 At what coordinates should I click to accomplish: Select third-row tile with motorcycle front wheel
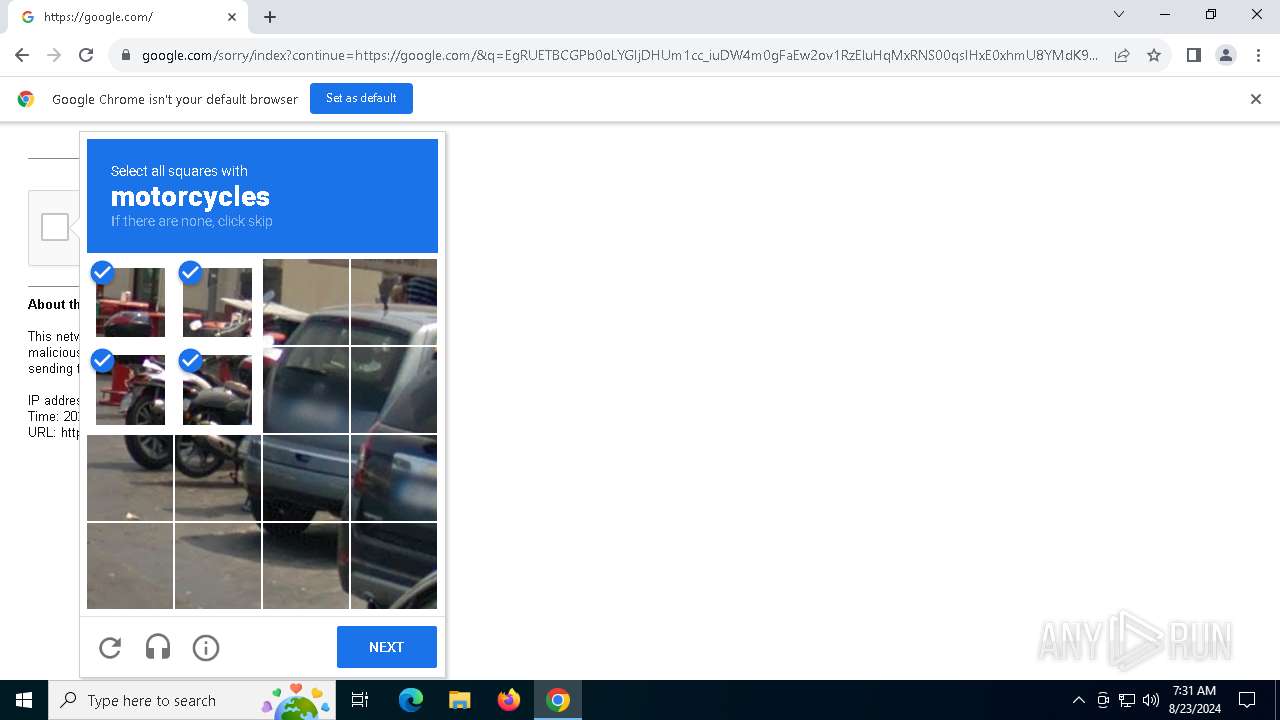click(218, 478)
